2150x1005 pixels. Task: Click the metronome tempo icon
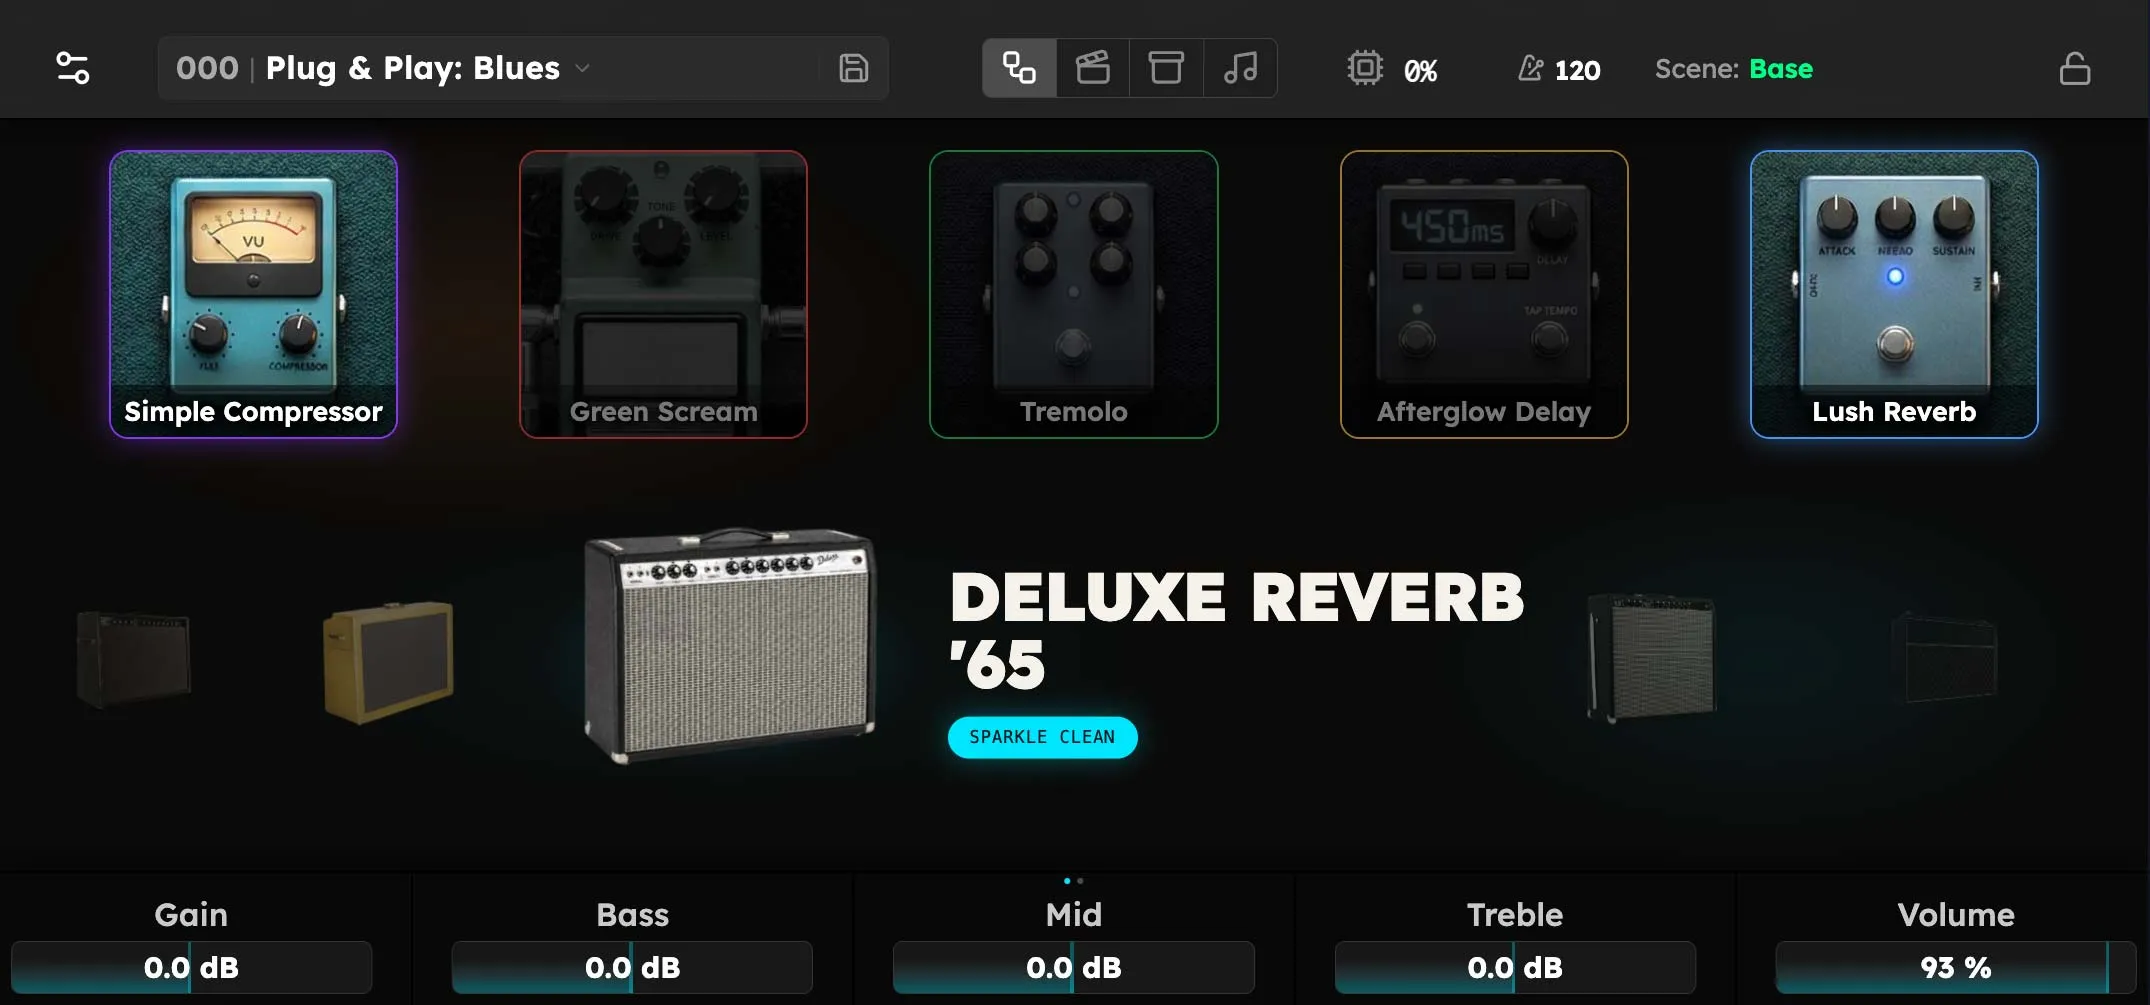(x=1530, y=68)
